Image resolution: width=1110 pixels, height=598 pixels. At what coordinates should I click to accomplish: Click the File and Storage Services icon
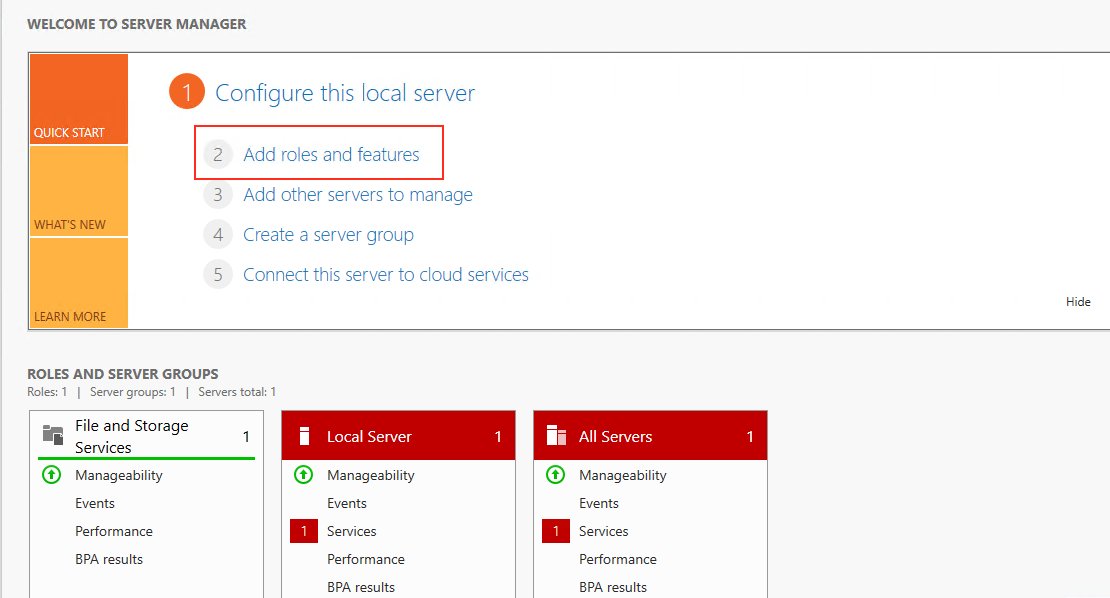(x=53, y=435)
